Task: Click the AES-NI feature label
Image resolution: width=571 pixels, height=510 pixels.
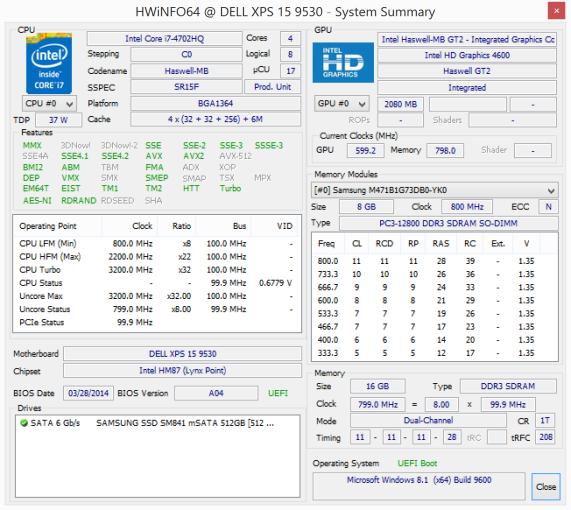Action: click(37, 200)
